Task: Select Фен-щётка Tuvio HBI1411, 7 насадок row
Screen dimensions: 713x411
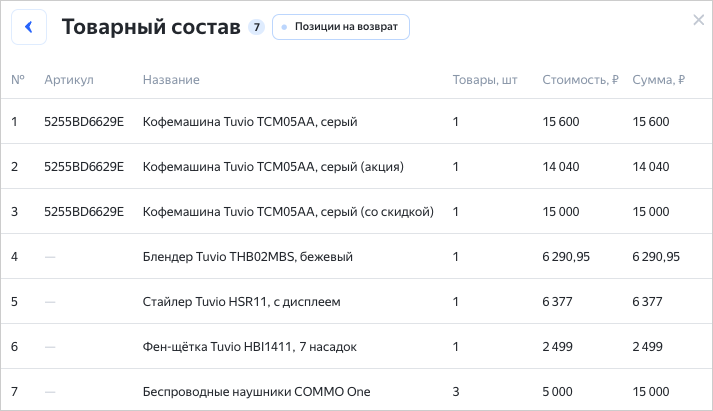Action: [x=249, y=347]
